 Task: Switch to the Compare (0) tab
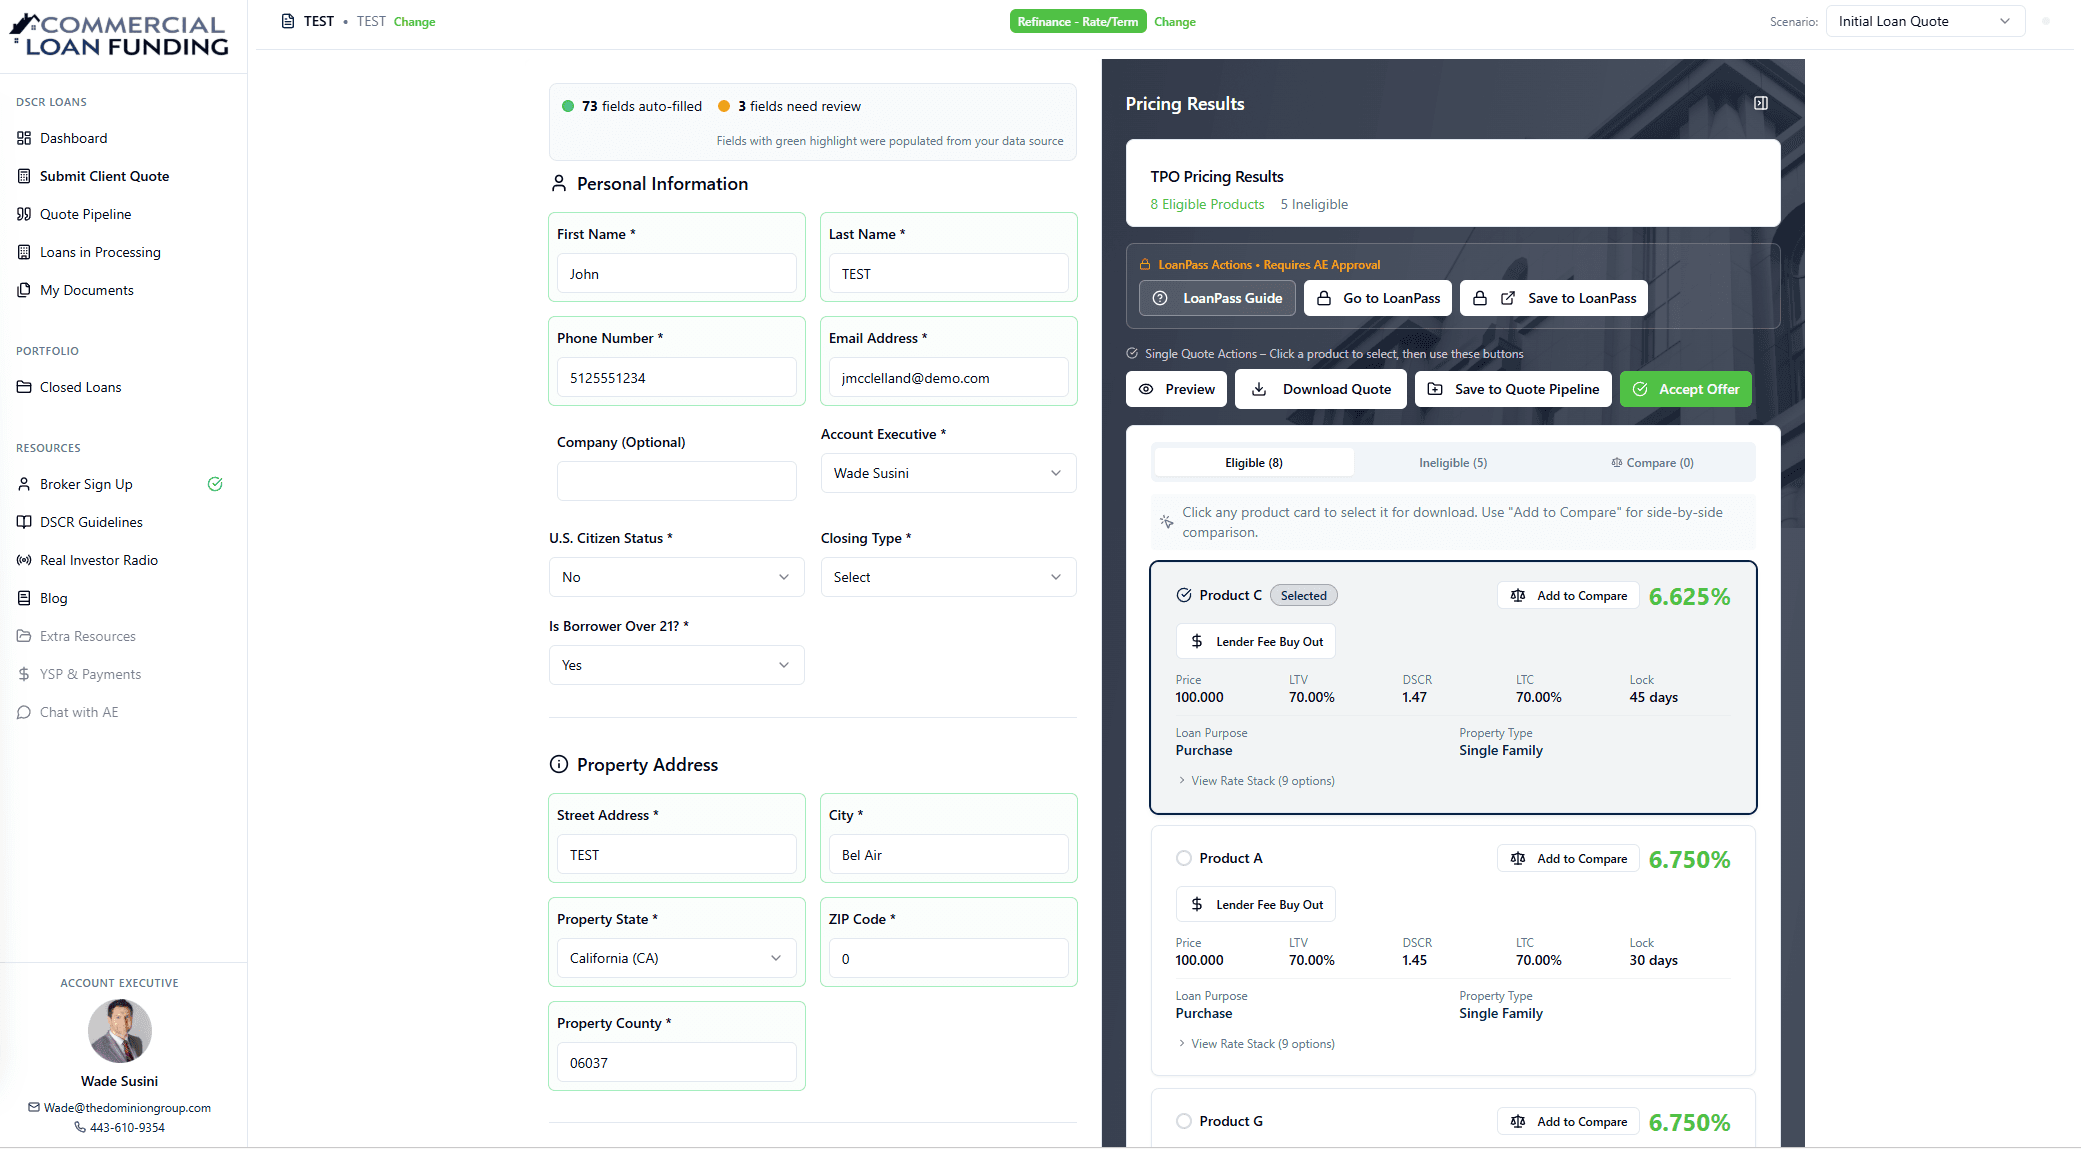coord(1652,462)
